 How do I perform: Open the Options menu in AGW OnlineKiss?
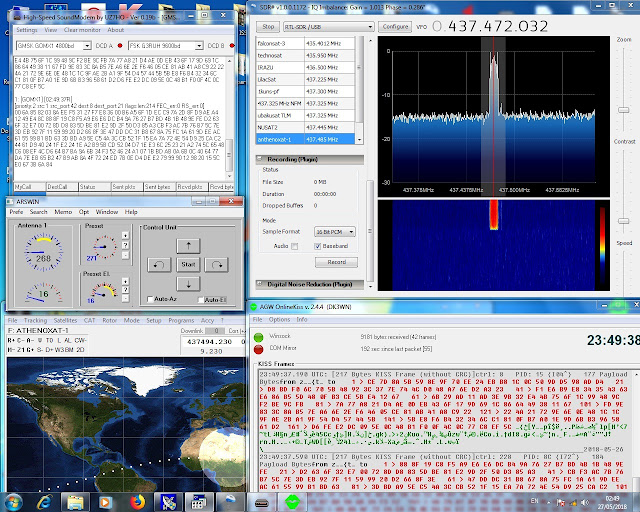[279, 319]
